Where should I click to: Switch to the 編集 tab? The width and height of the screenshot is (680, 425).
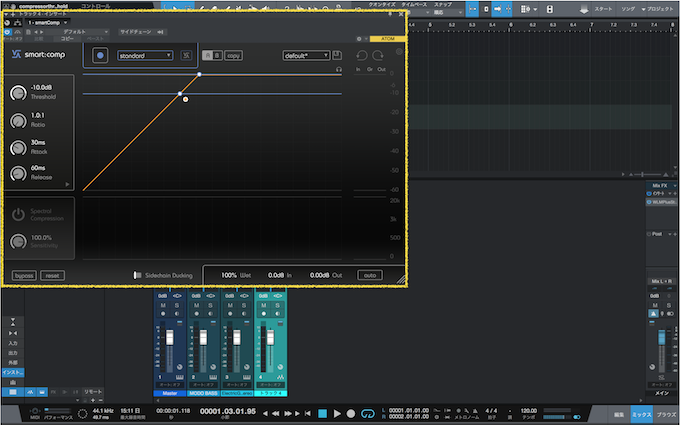coord(619,415)
